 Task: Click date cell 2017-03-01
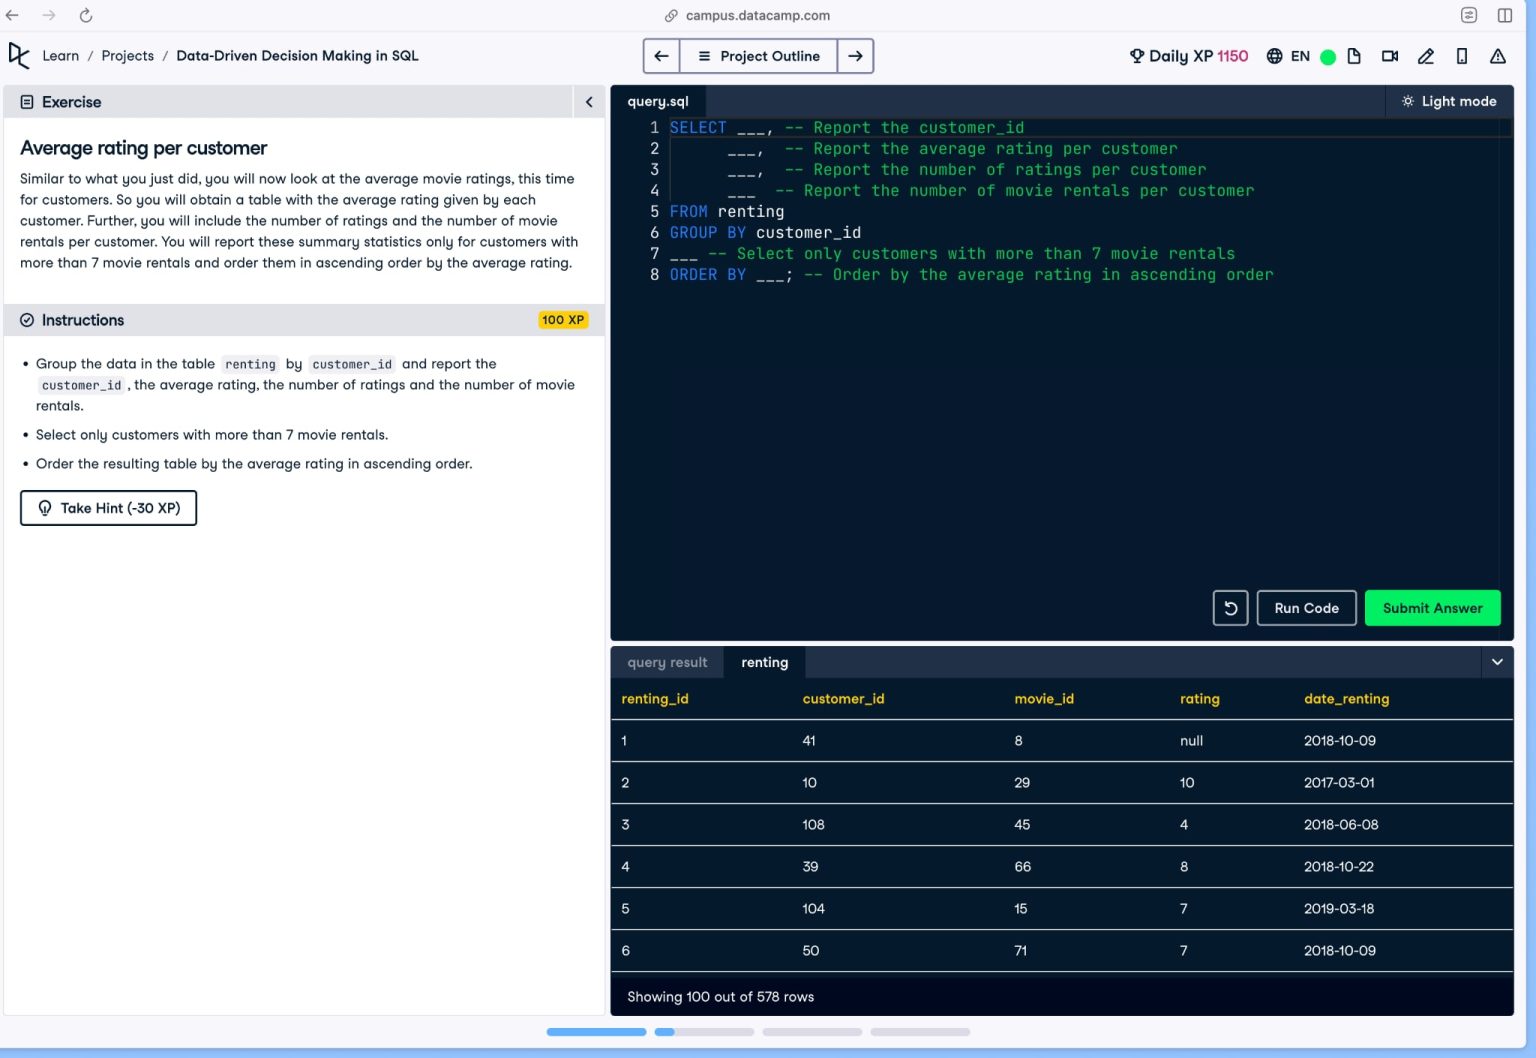coord(1339,783)
